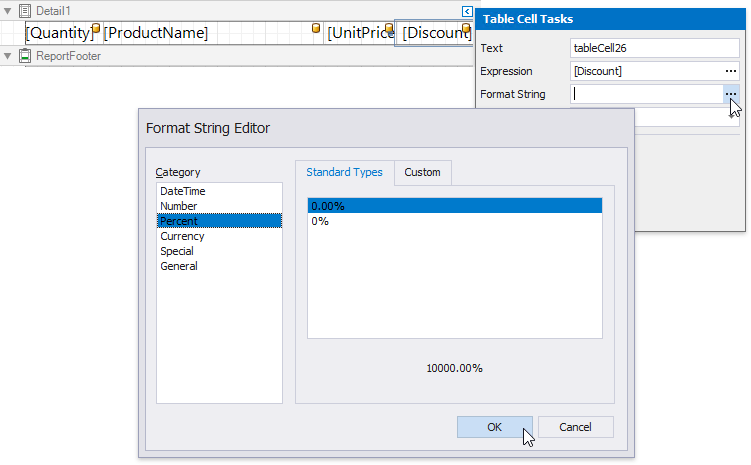Collapse the Detail1 band arrow

[x=7, y=10]
